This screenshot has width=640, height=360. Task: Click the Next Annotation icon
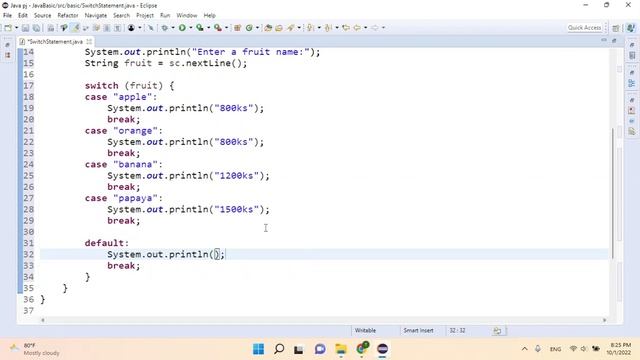pyautogui.click(x=311, y=28)
